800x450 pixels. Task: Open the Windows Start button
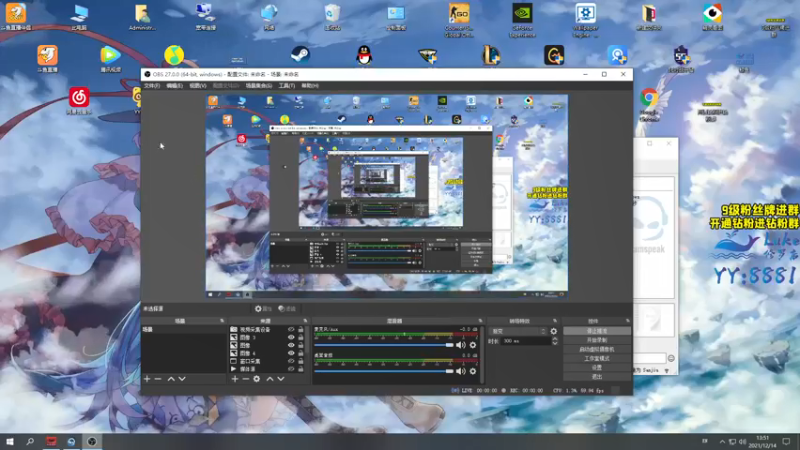(10, 441)
